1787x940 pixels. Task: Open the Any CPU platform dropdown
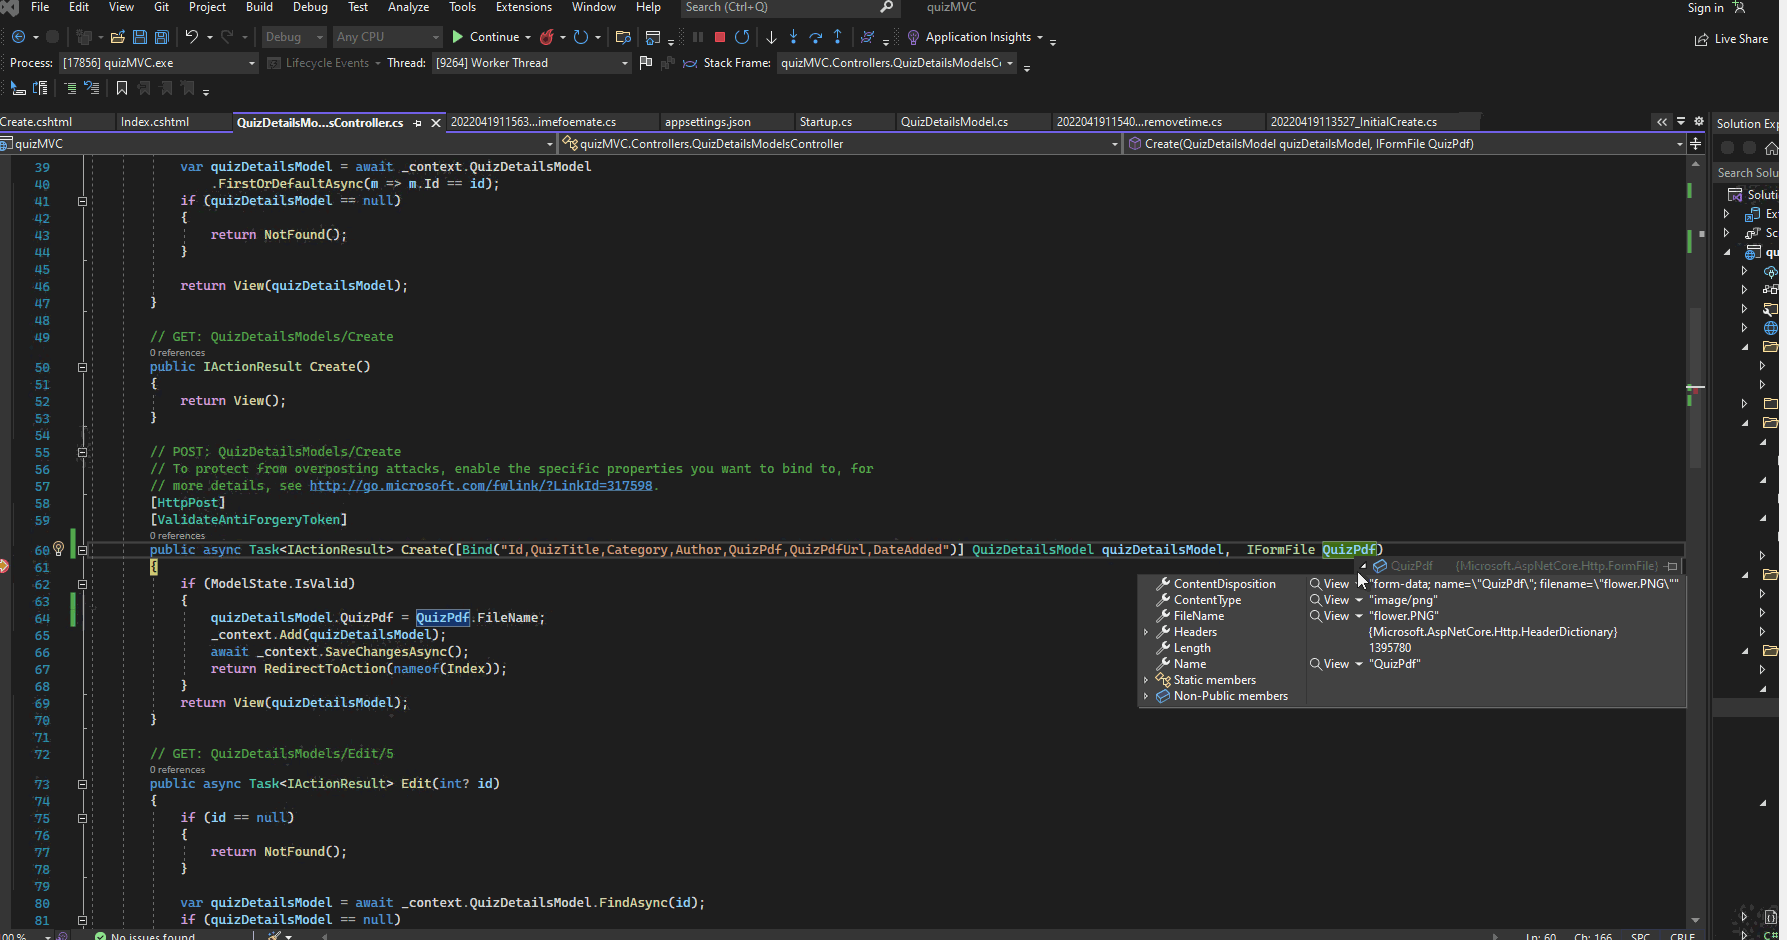pyautogui.click(x=387, y=37)
